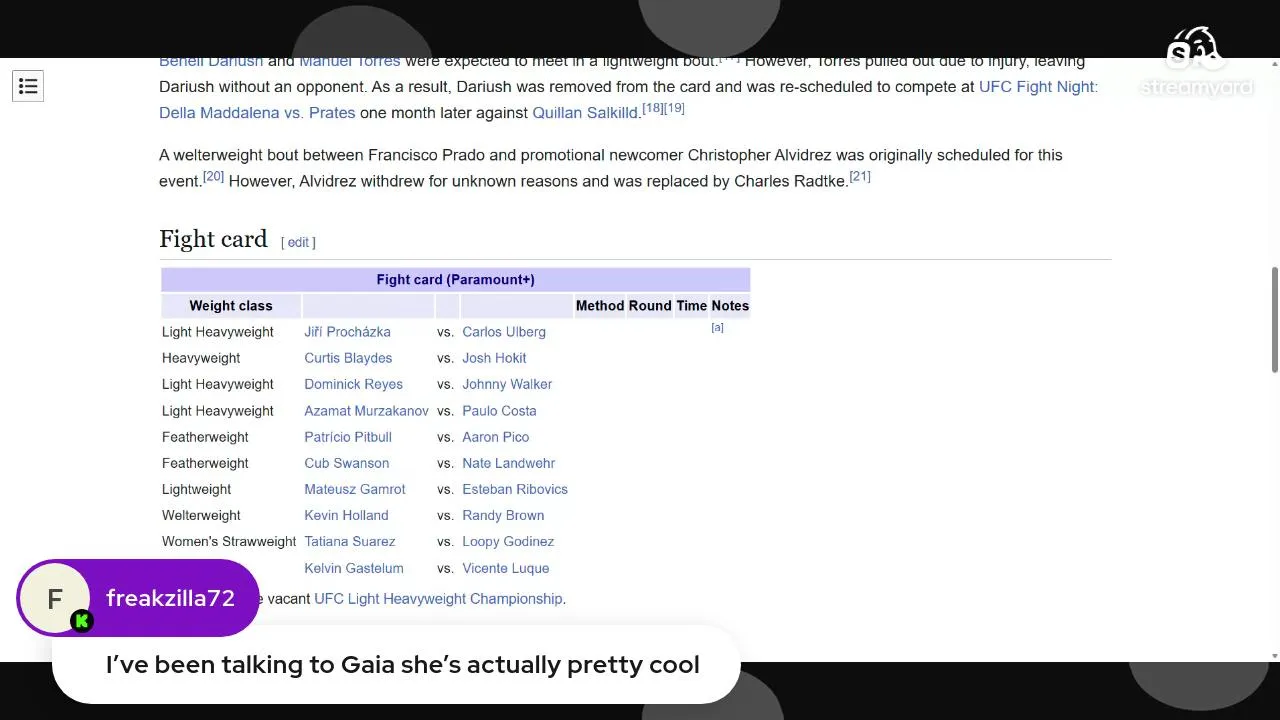Viewport: 1280px width, 720px height.
Task: Open the Esteban Ribovics link
Action: [x=514, y=489]
